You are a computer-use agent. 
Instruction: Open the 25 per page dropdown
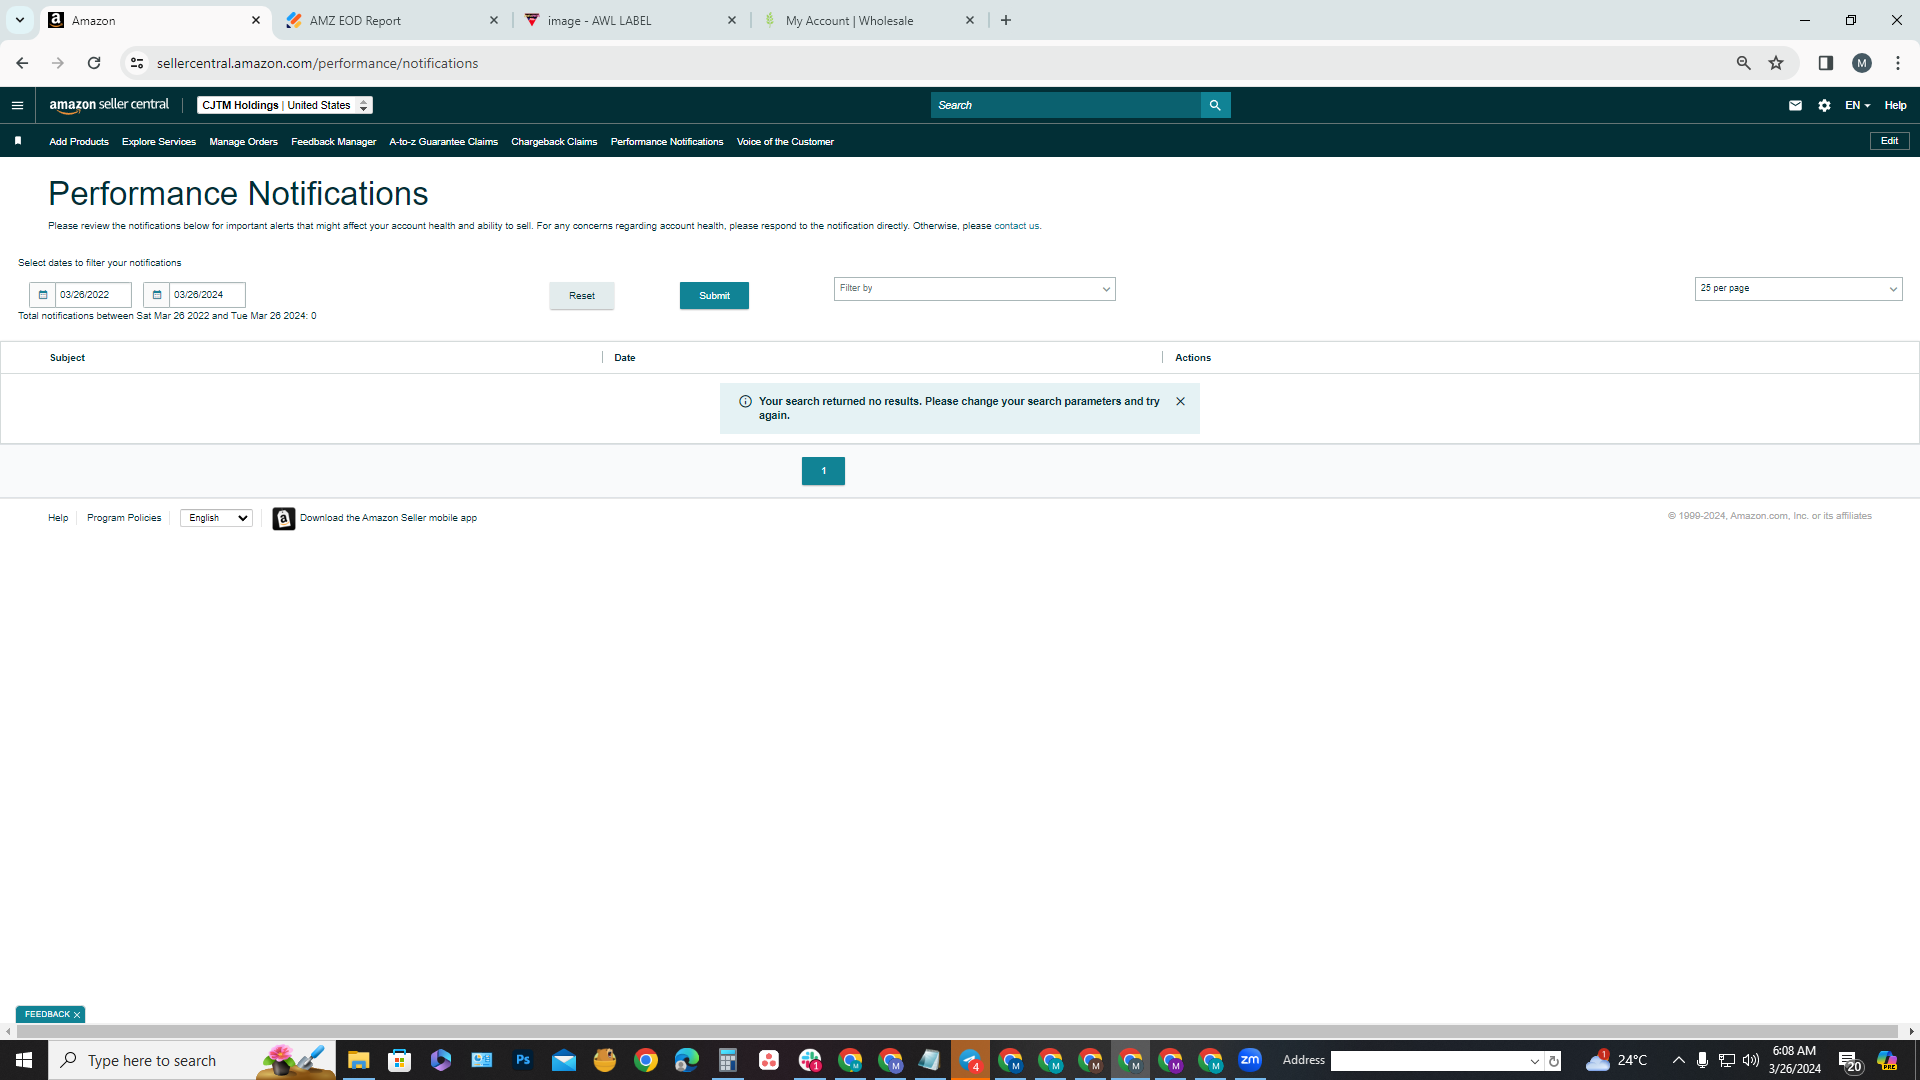pos(1798,289)
